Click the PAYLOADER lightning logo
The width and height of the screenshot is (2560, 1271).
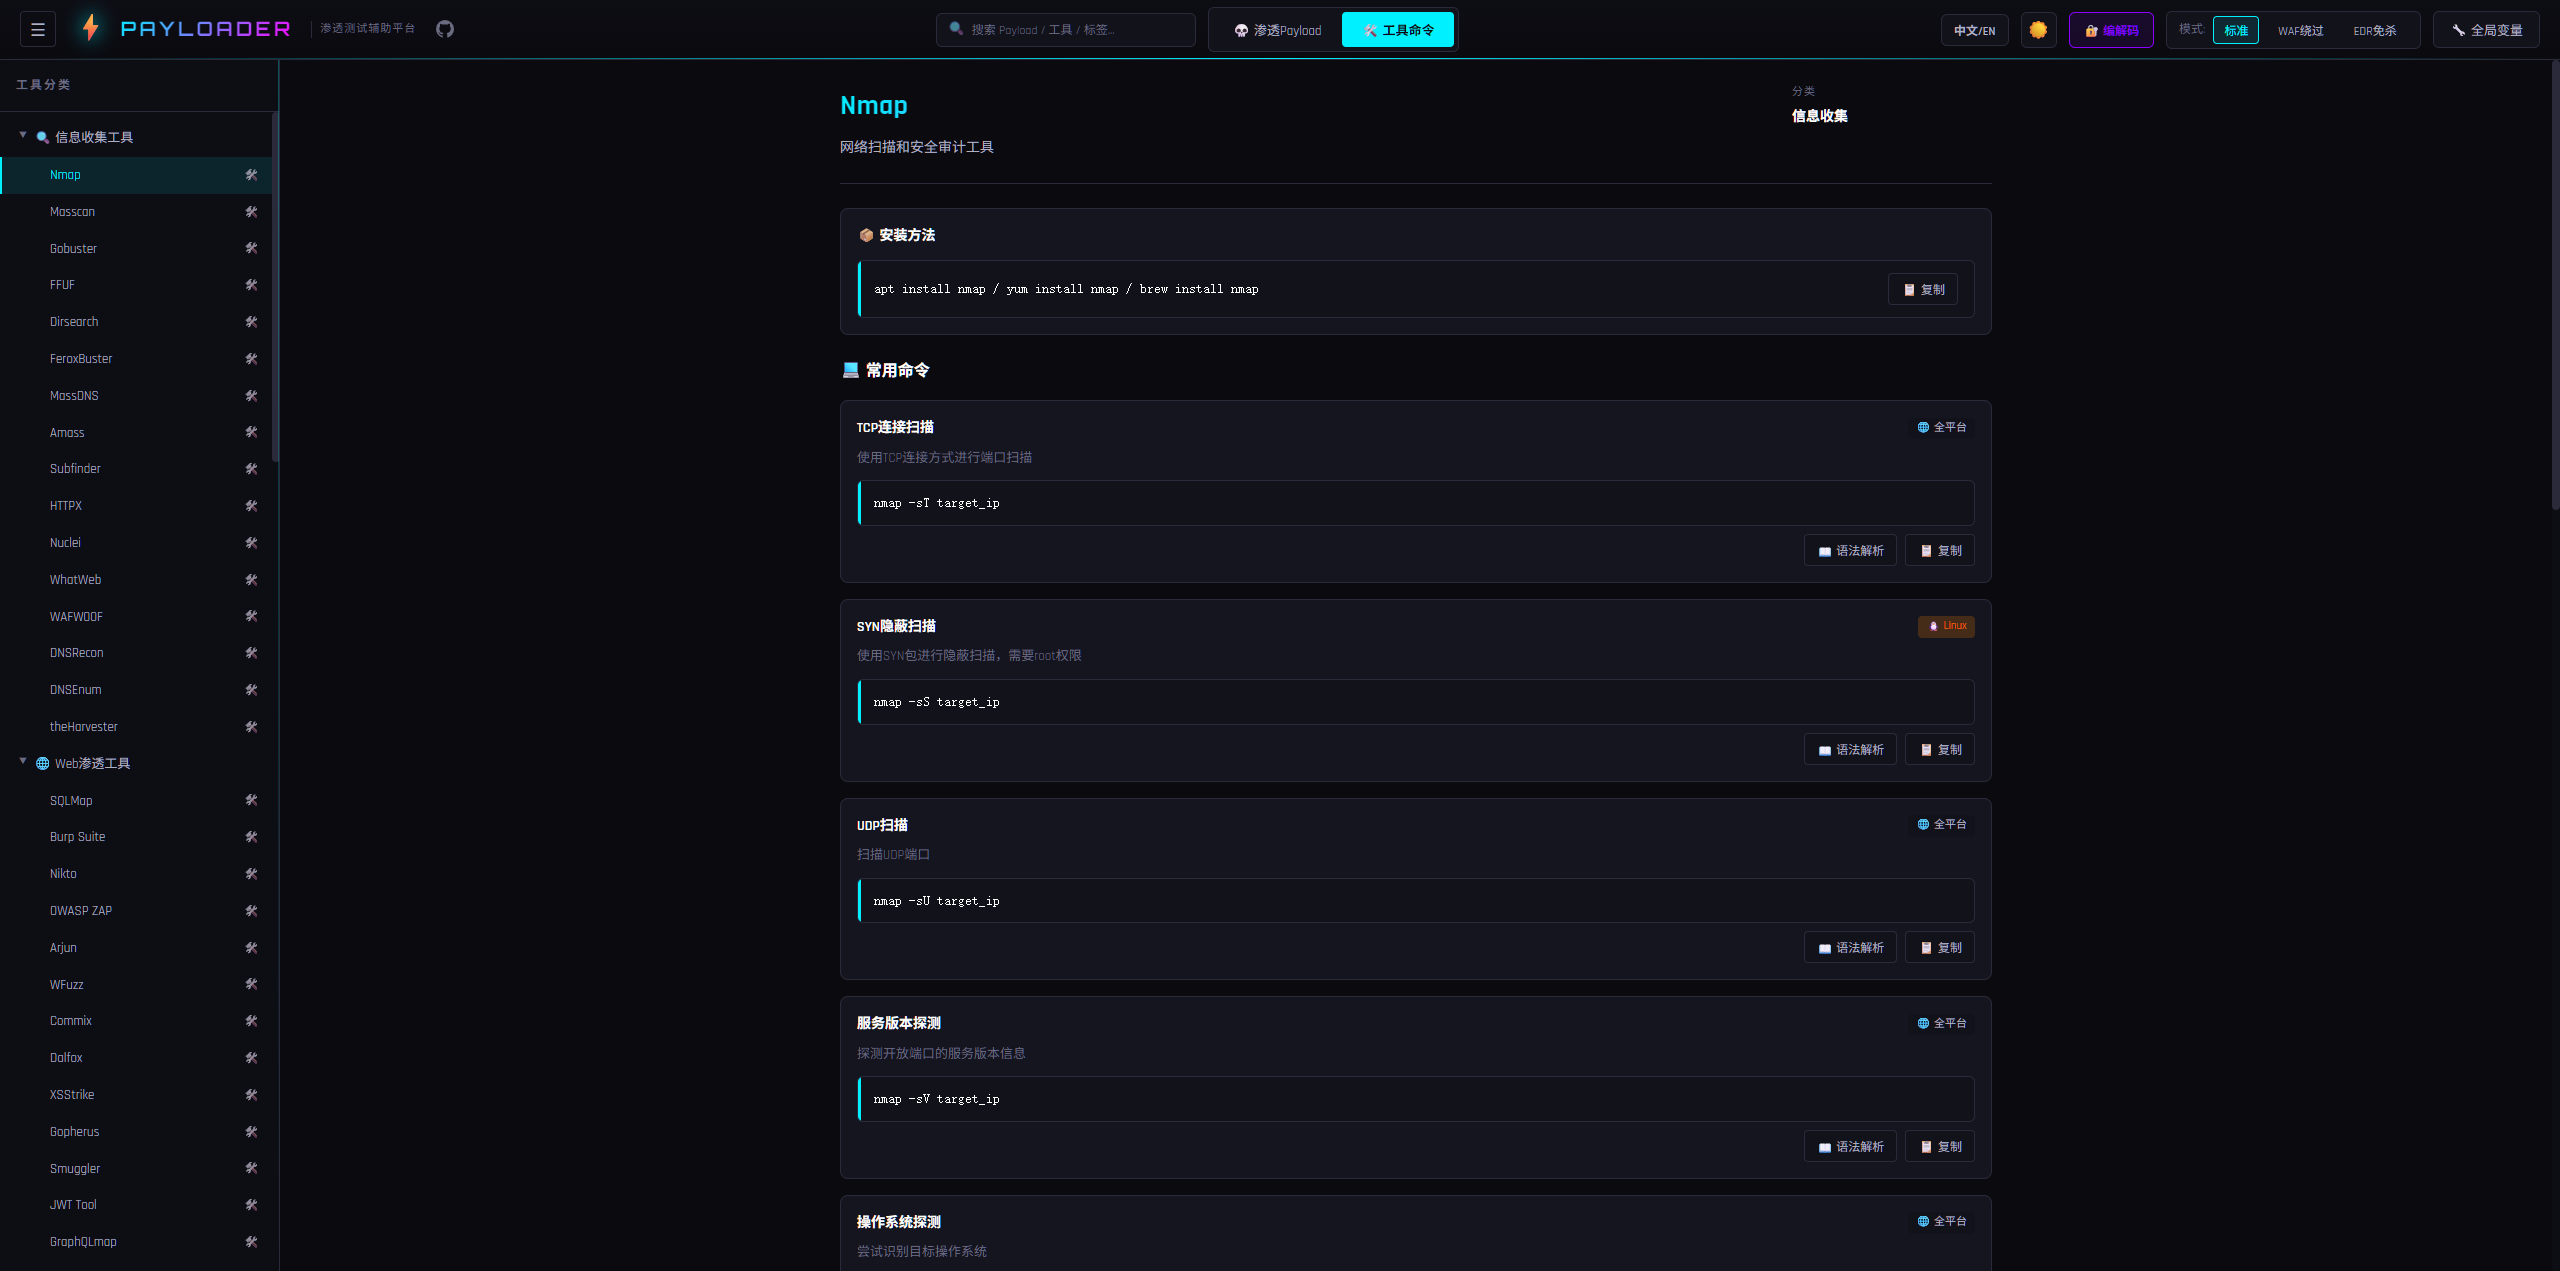point(91,28)
